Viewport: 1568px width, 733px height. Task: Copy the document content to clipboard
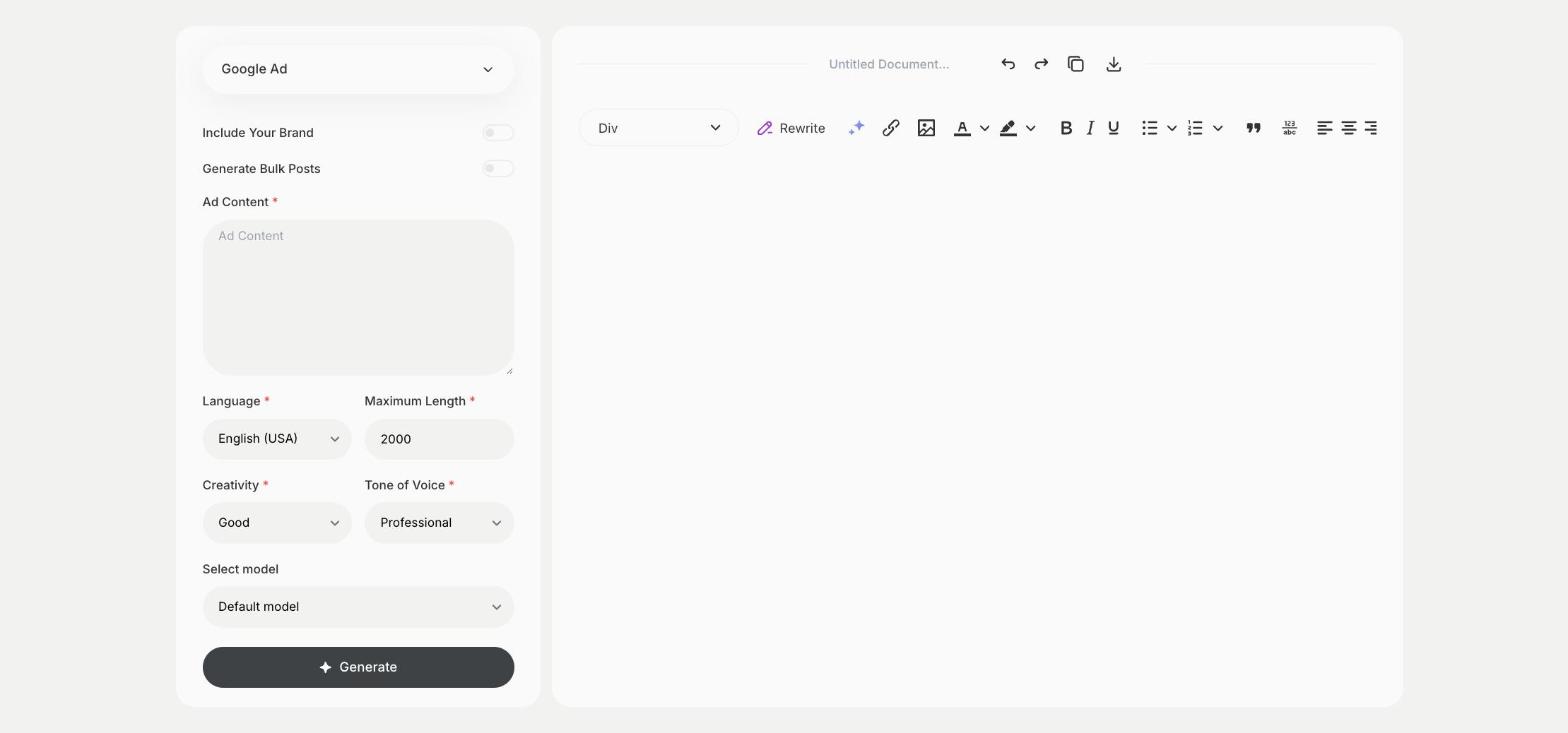[x=1076, y=64]
